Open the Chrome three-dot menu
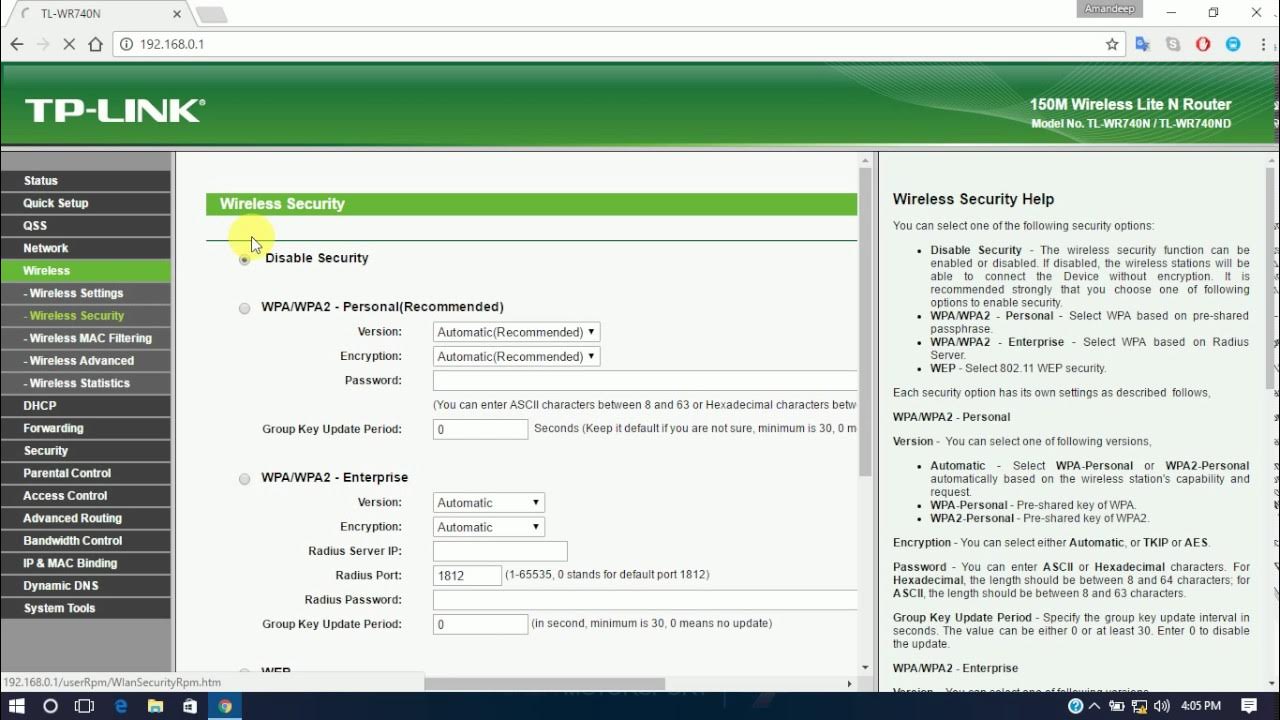The image size is (1280, 720). pos(1264,44)
